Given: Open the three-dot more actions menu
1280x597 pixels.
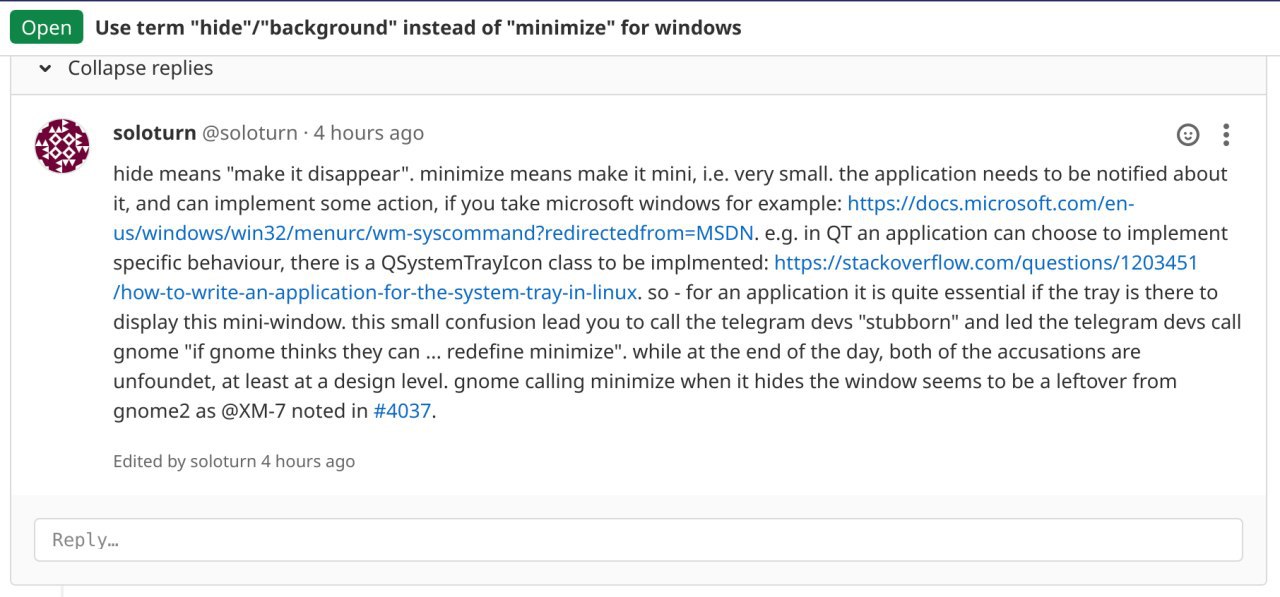Looking at the screenshot, I should [1226, 134].
